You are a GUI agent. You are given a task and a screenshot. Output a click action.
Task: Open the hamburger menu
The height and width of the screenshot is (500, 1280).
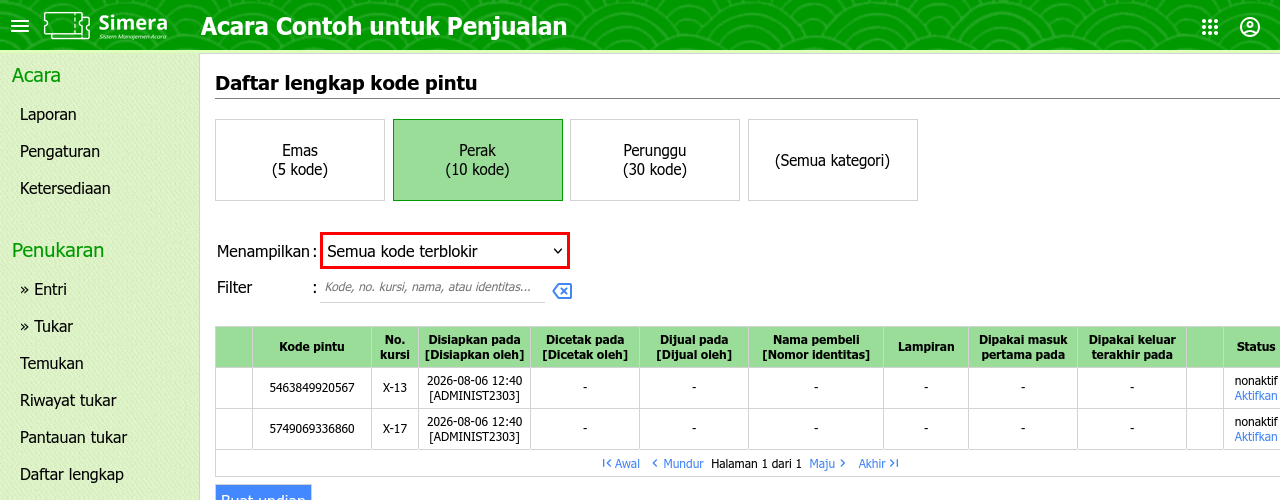pos(20,27)
